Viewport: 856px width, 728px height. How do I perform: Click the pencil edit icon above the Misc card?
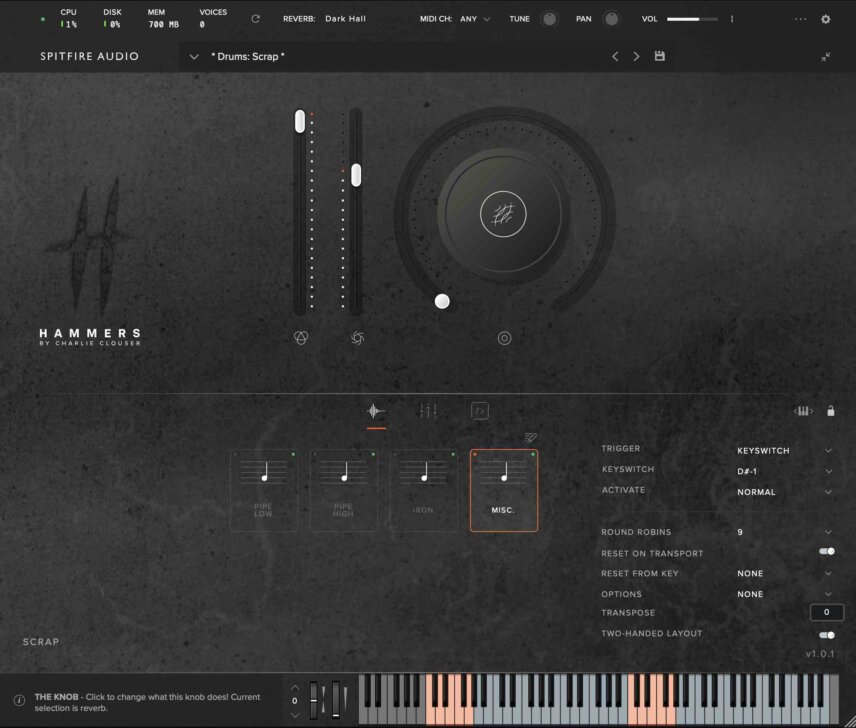530,438
